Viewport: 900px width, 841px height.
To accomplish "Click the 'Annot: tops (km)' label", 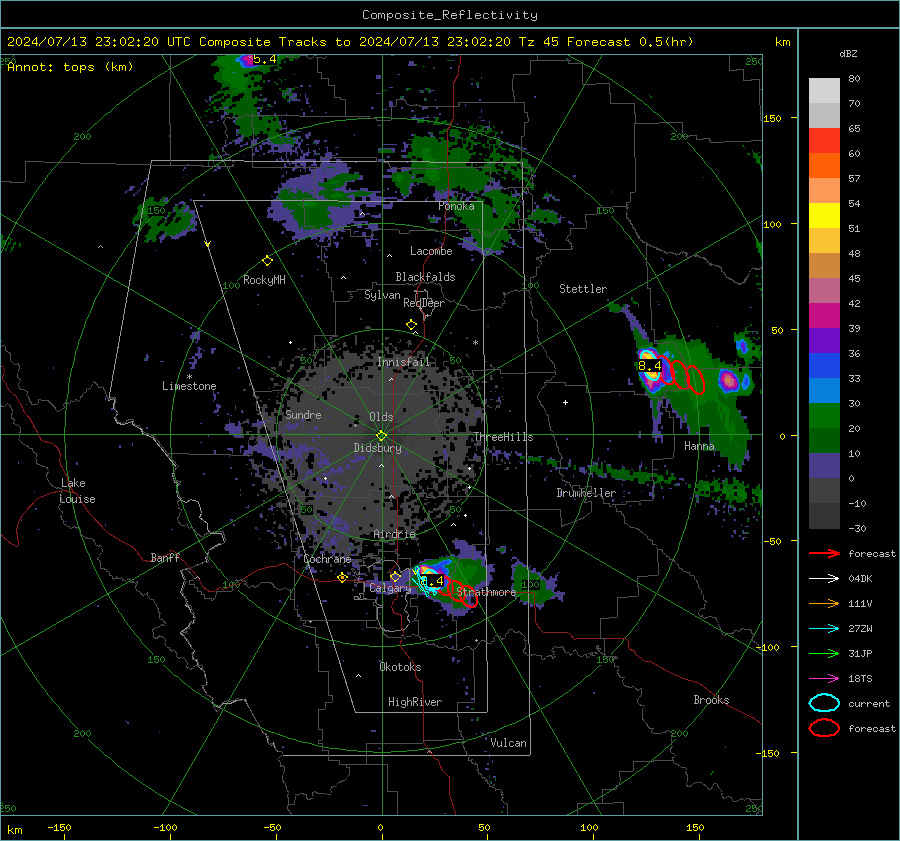I will (x=70, y=67).
